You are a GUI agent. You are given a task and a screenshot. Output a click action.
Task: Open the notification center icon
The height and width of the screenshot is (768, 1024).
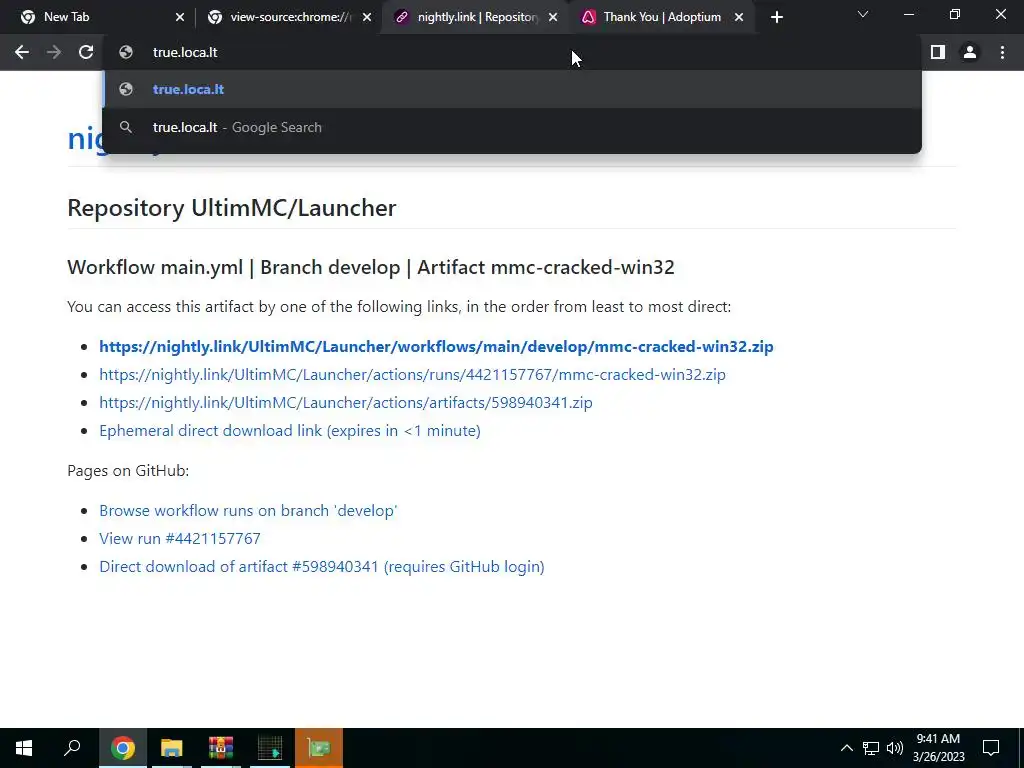991,748
